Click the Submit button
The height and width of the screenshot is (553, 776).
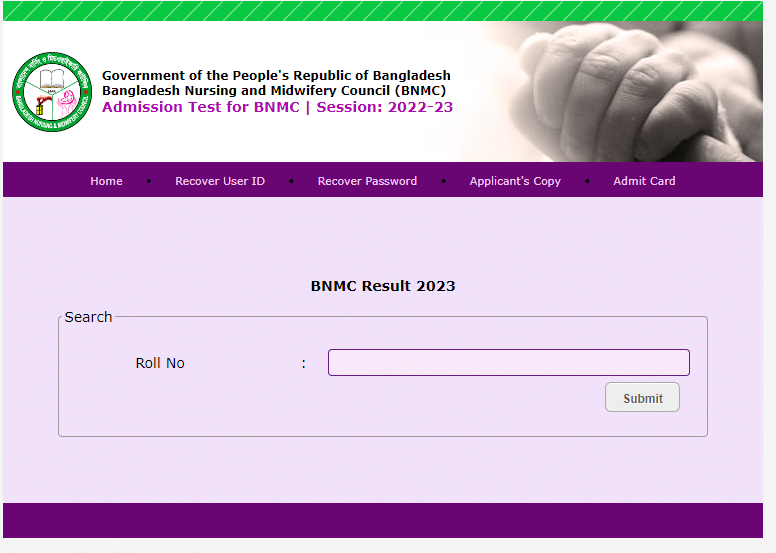click(642, 397)
